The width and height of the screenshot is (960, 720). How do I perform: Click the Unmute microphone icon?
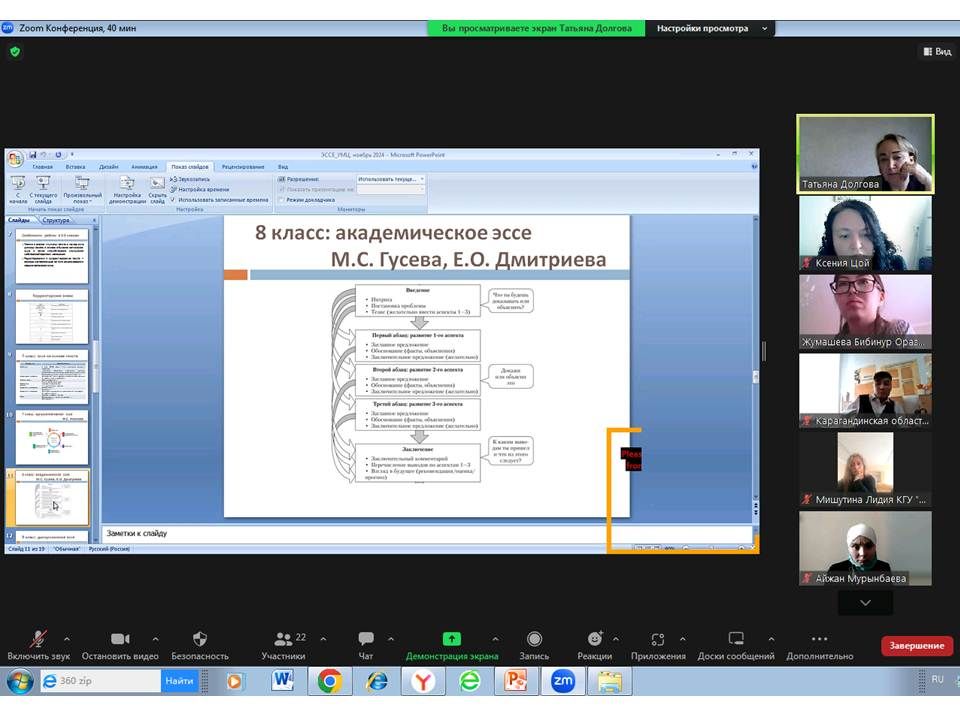[x=38, y=639]
